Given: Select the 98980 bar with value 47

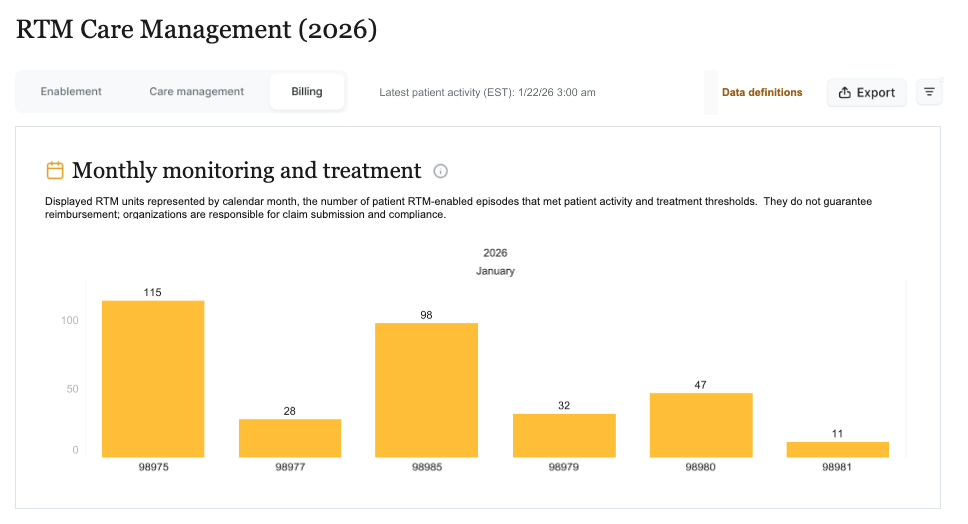Looking at the screenshot, I should click(x=701, y=425).
